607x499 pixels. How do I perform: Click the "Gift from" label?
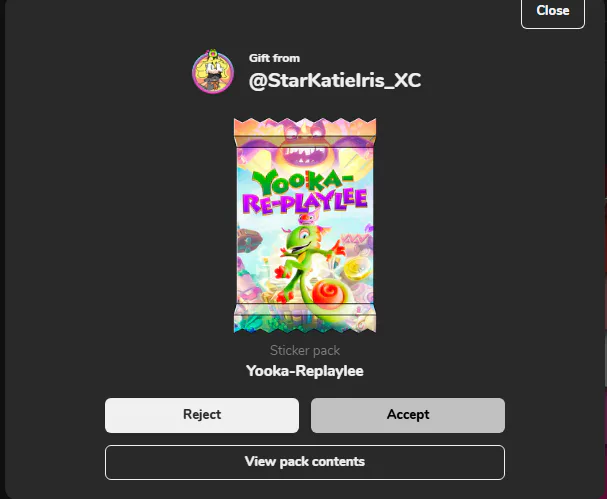274,58
